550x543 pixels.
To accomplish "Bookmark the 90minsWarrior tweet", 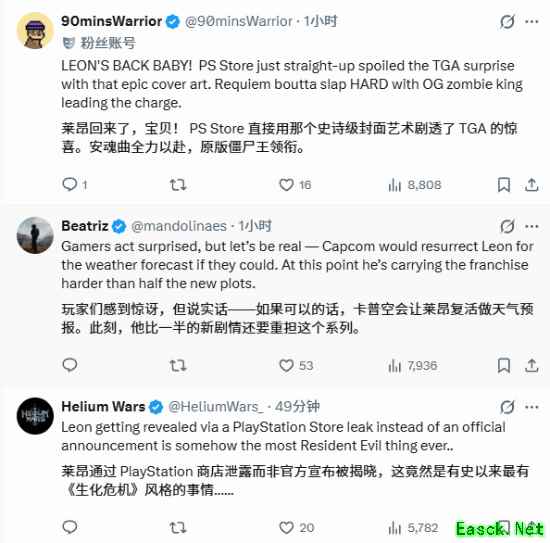I will (504, 185).
